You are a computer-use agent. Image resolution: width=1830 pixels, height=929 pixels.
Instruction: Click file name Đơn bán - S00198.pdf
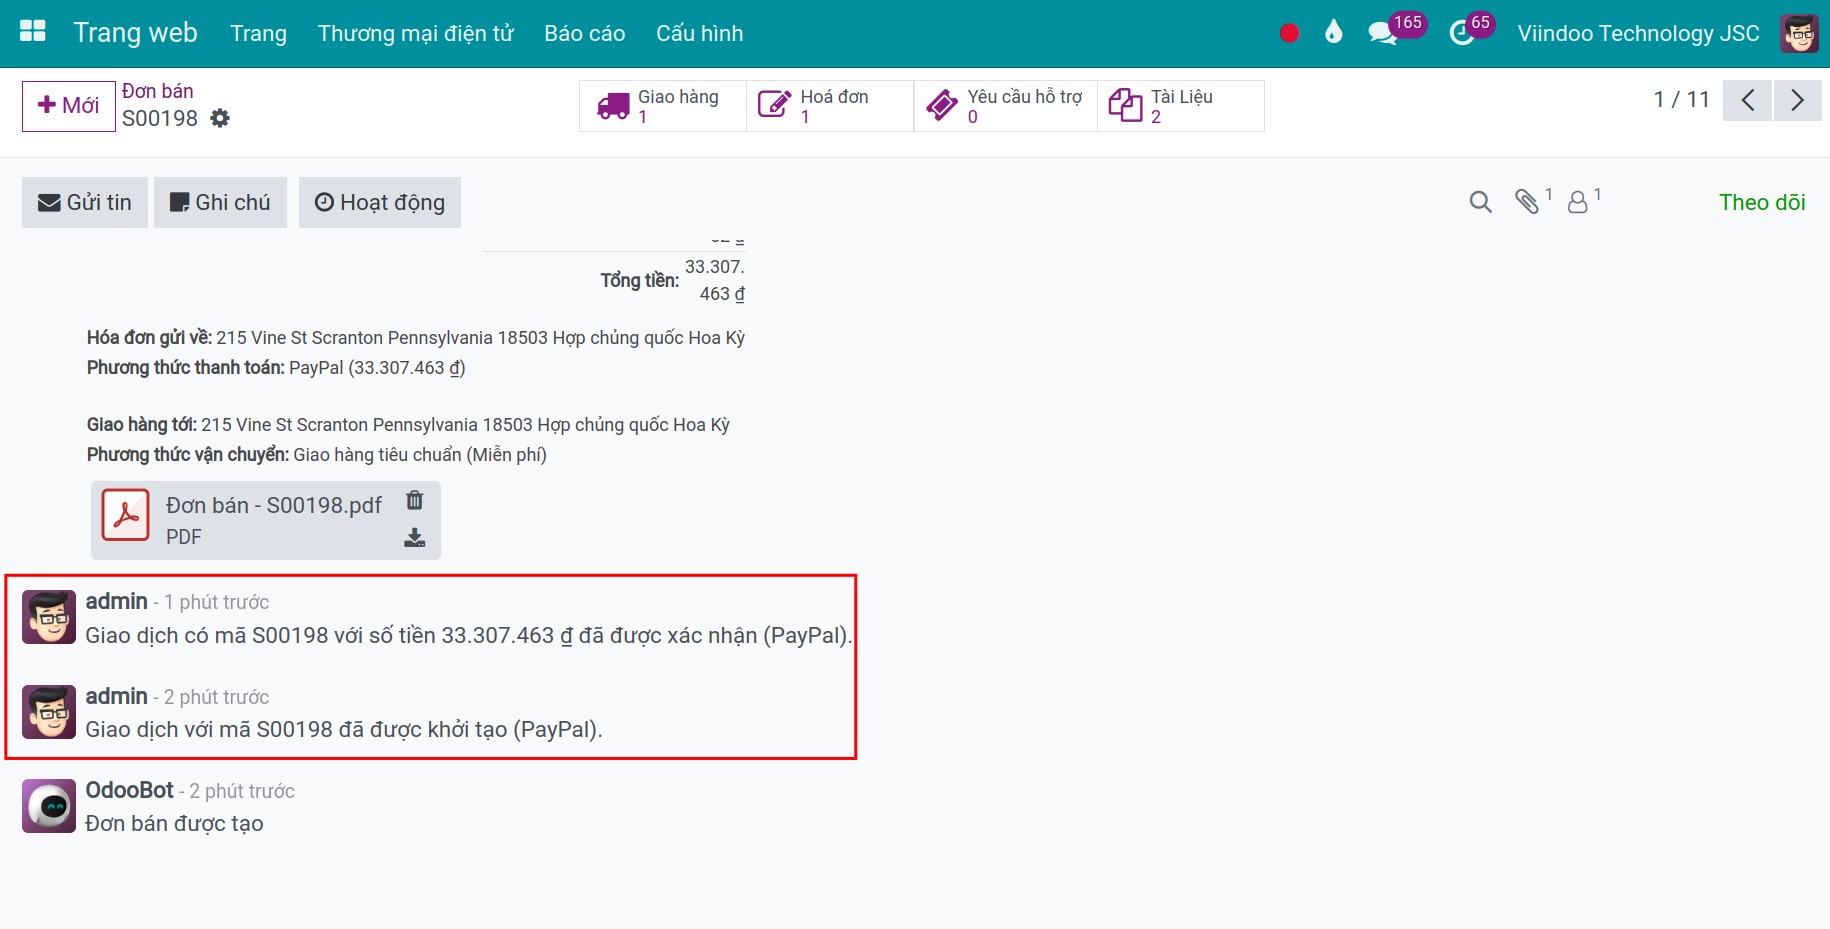click(x=274, y=506)
